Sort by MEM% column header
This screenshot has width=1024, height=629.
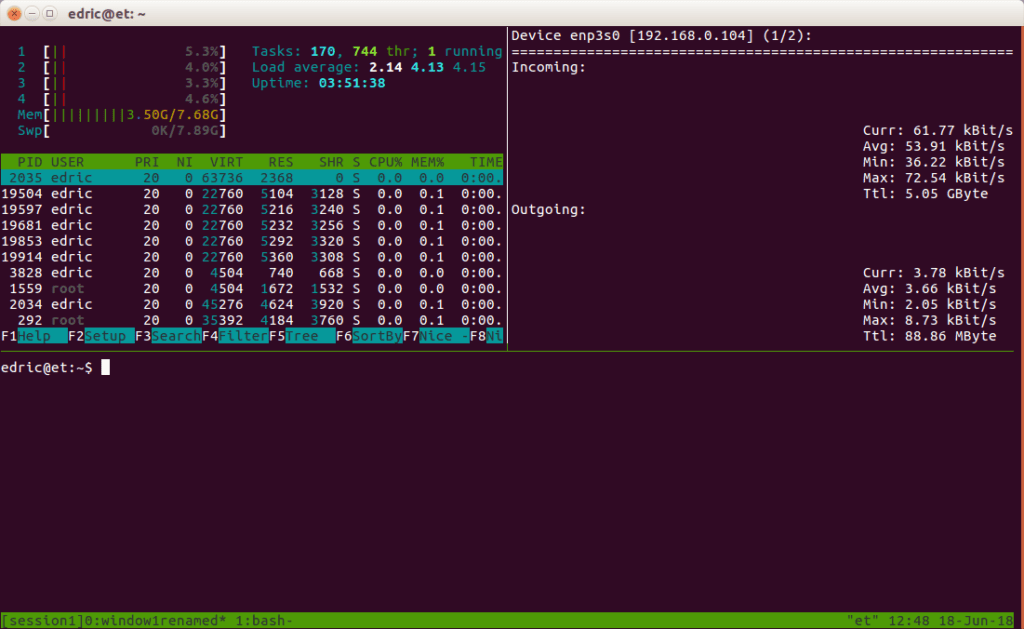pos(427,162)
